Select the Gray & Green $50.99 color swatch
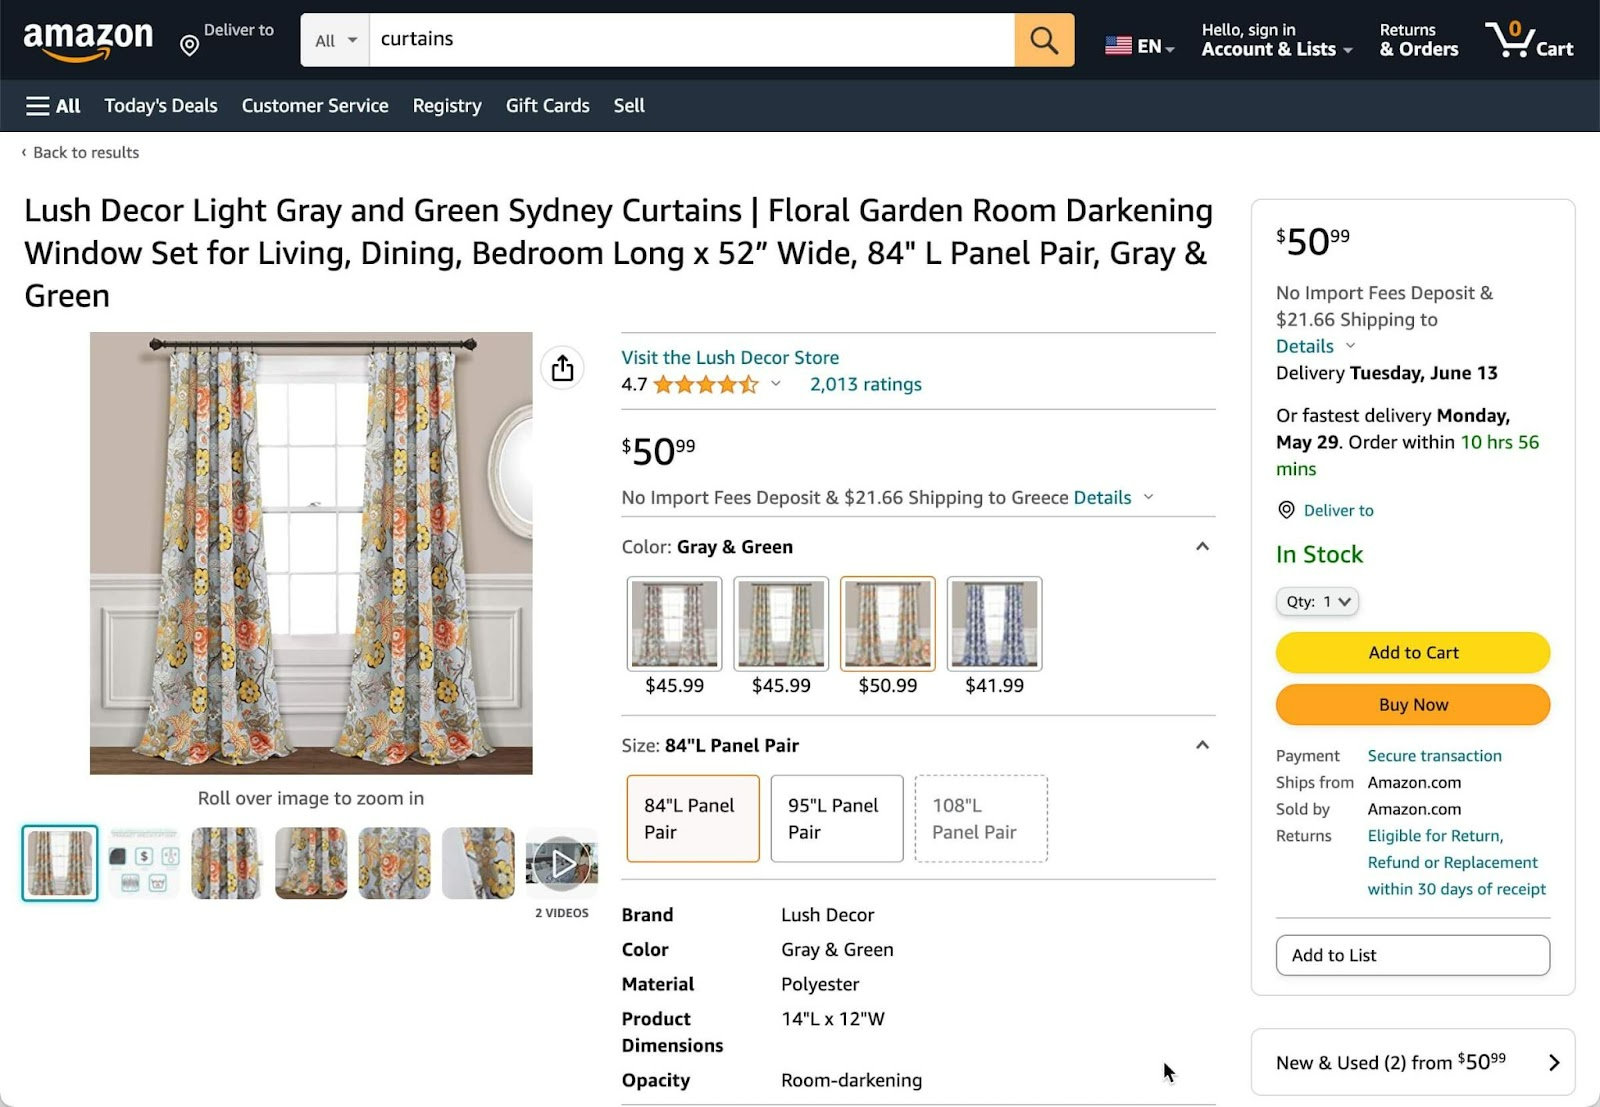 tap(887, 622)
